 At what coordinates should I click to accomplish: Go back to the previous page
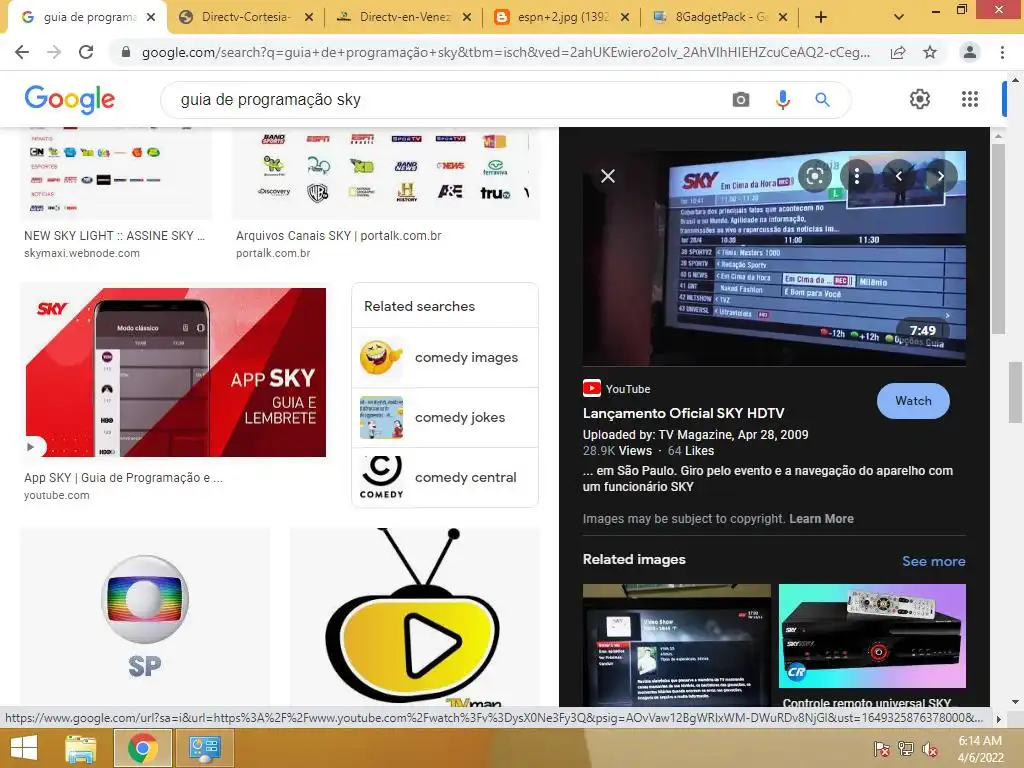click(22, 52)
